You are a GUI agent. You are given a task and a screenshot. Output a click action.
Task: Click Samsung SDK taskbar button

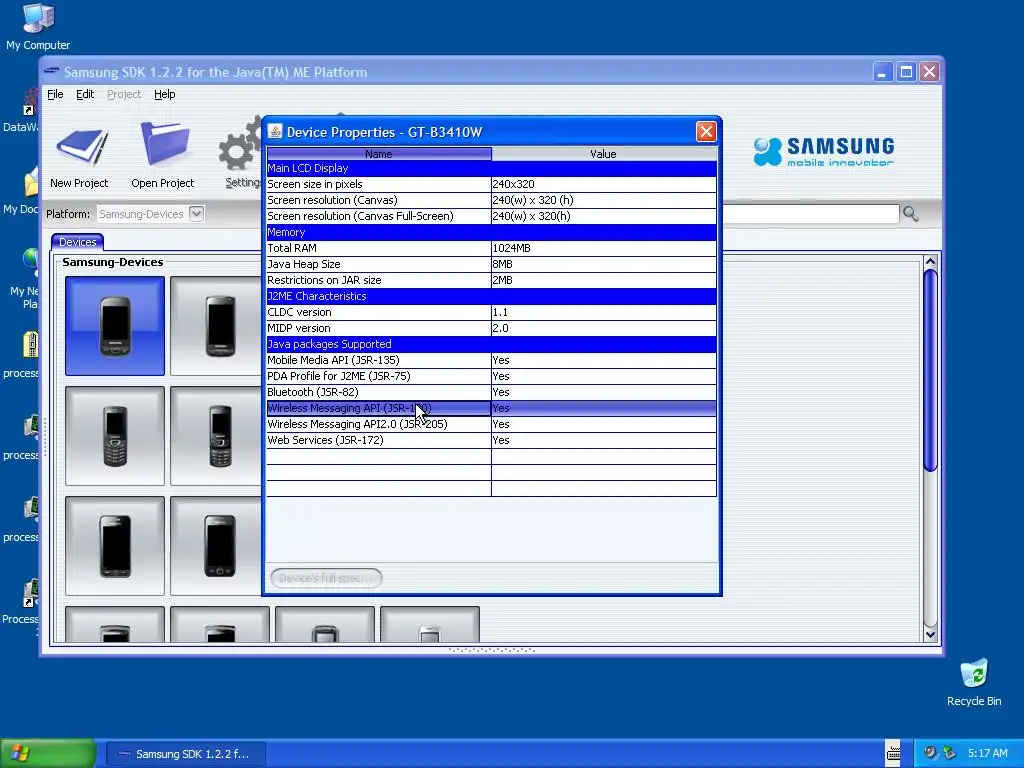(x=185, y=754)
